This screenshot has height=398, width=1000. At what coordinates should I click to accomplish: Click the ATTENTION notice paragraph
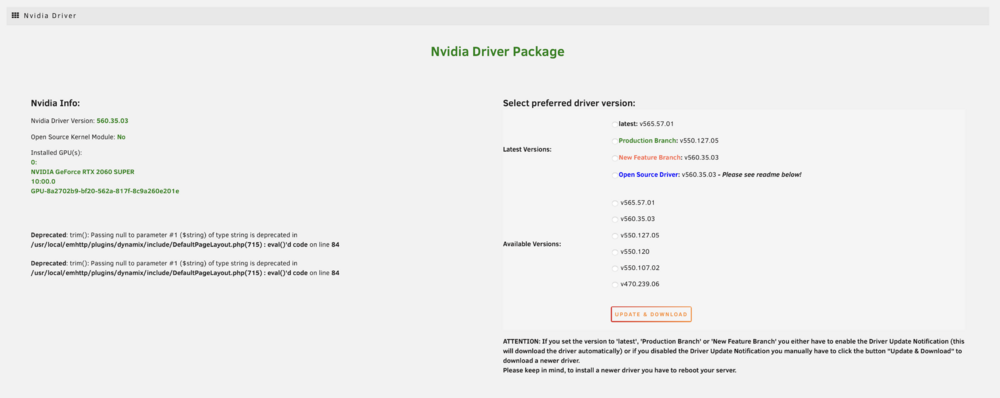(x=733, y=351)
